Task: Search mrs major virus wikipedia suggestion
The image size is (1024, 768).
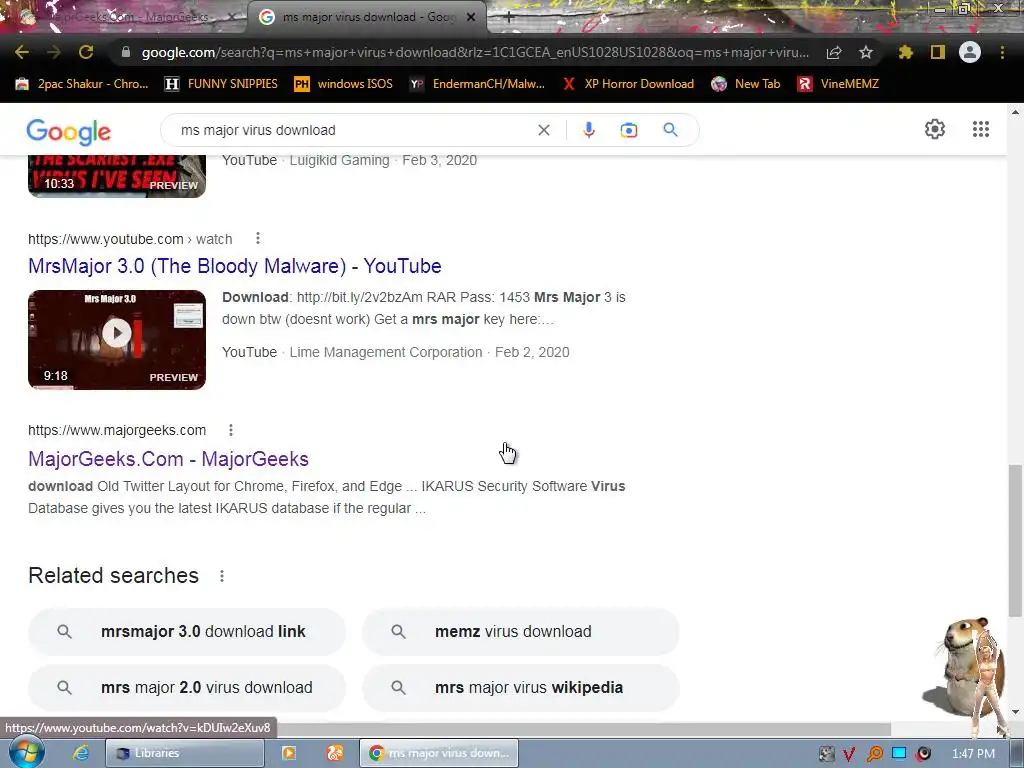Action: point(520,688)
